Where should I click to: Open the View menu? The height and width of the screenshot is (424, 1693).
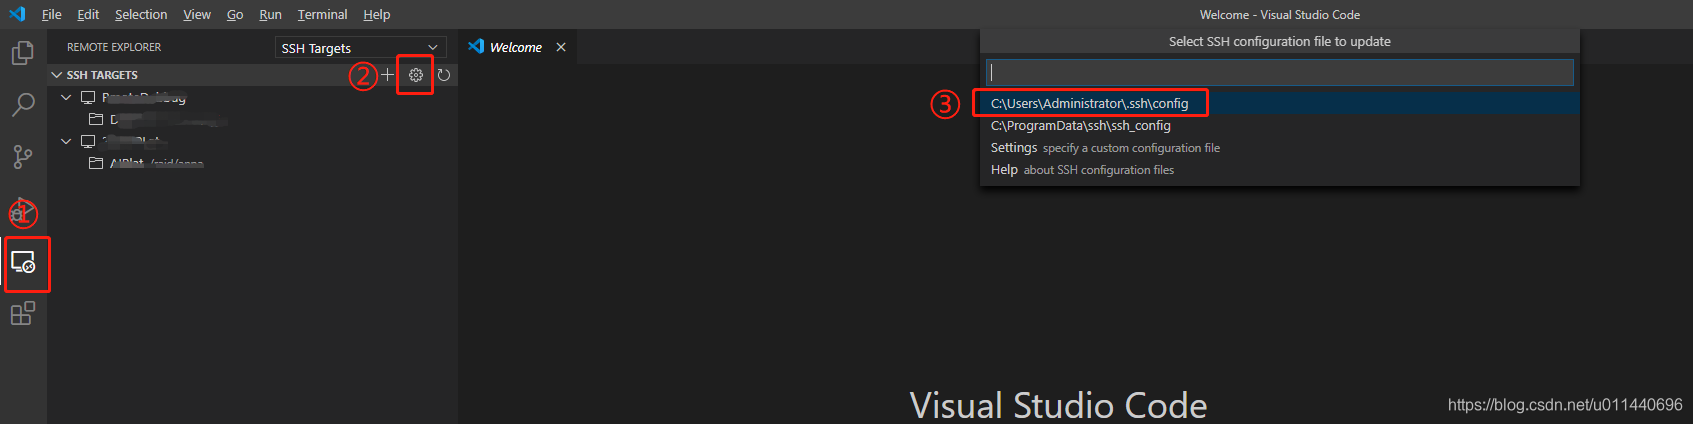[197, 14]
